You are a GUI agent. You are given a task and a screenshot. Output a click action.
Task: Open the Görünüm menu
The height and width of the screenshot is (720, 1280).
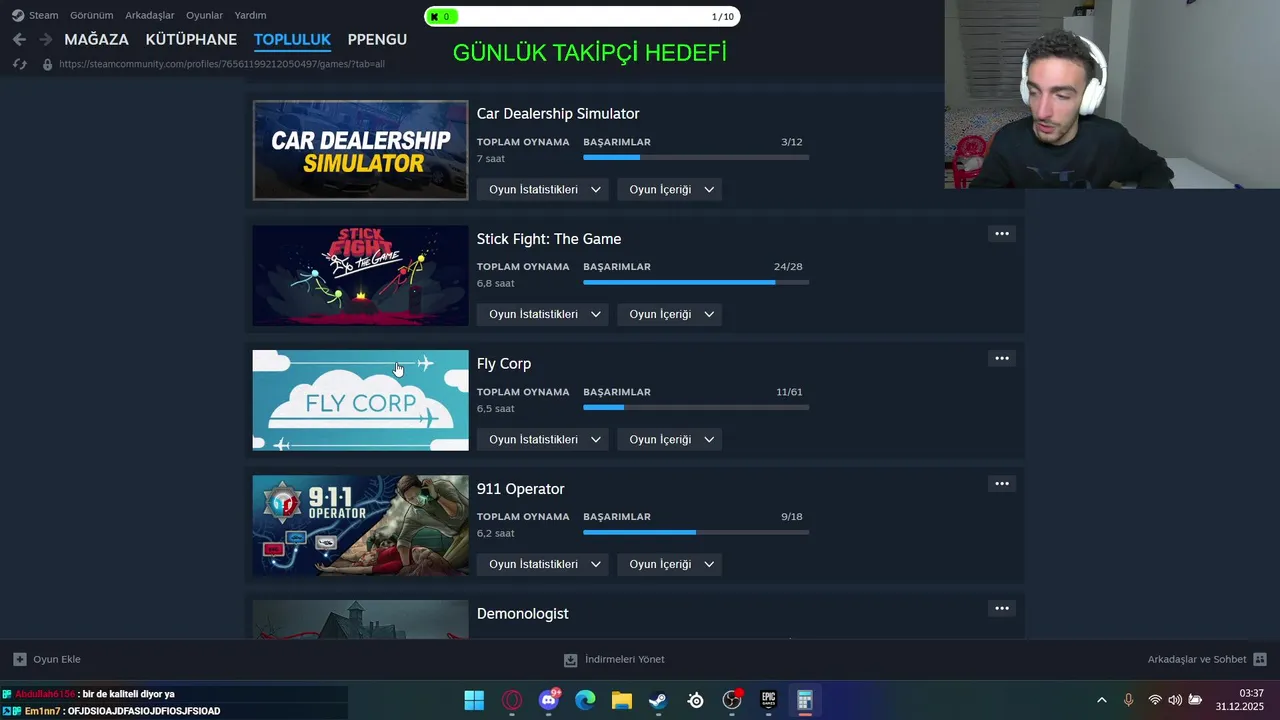(x=91, y=15)
